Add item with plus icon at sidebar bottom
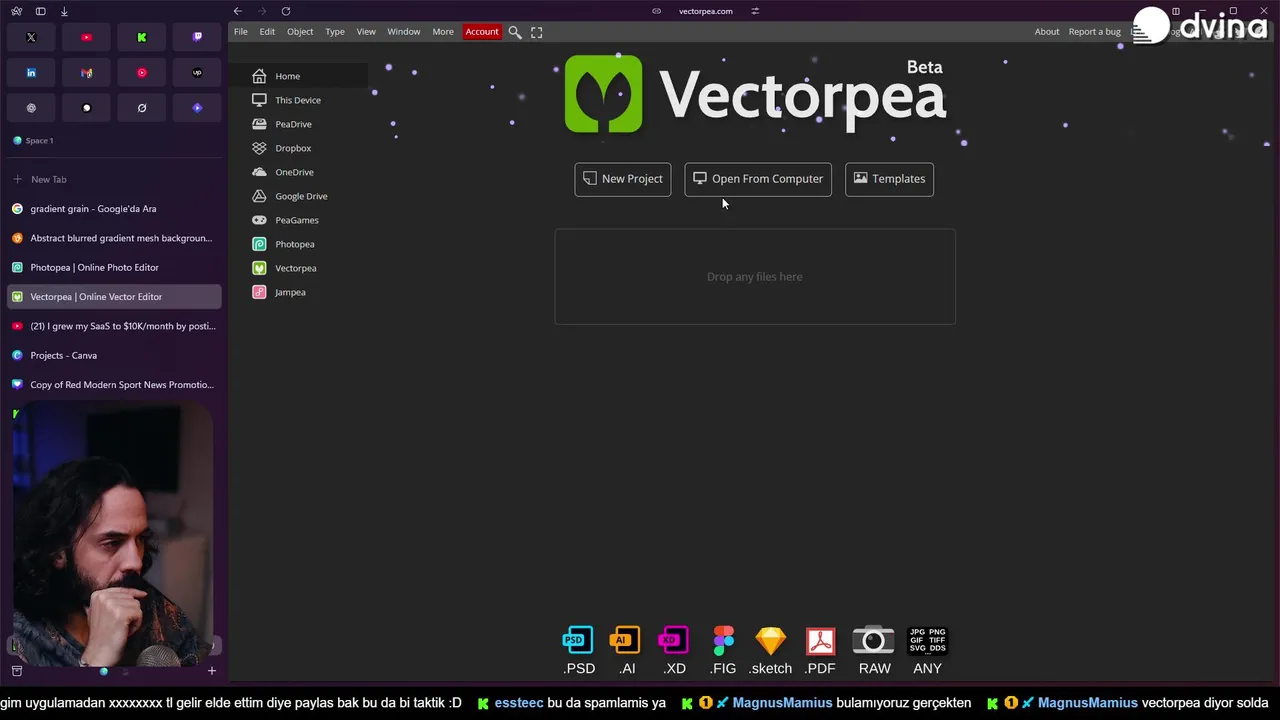Viewport: 1280px width, 720px height. [x=211, y=671]
